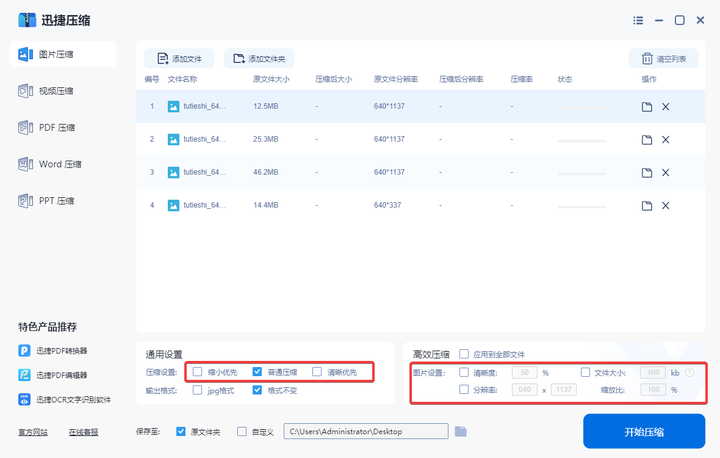Open the 图片压缩 sidebar tab
720x458 pixels.
pyautogui.click(x=63, y=54)
